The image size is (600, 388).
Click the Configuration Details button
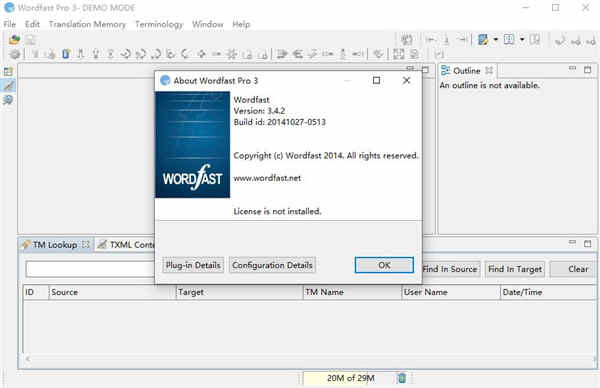(x=272, y=265)
